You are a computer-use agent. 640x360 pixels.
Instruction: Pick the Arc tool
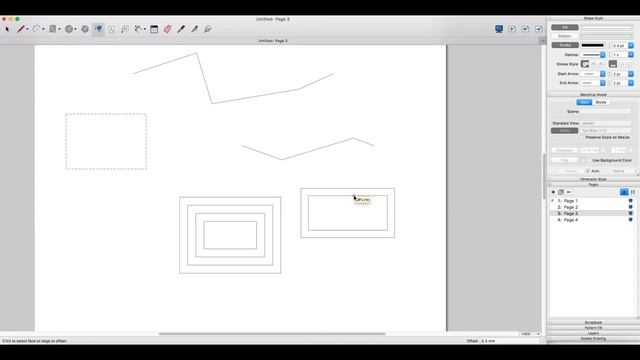point(36,29)
